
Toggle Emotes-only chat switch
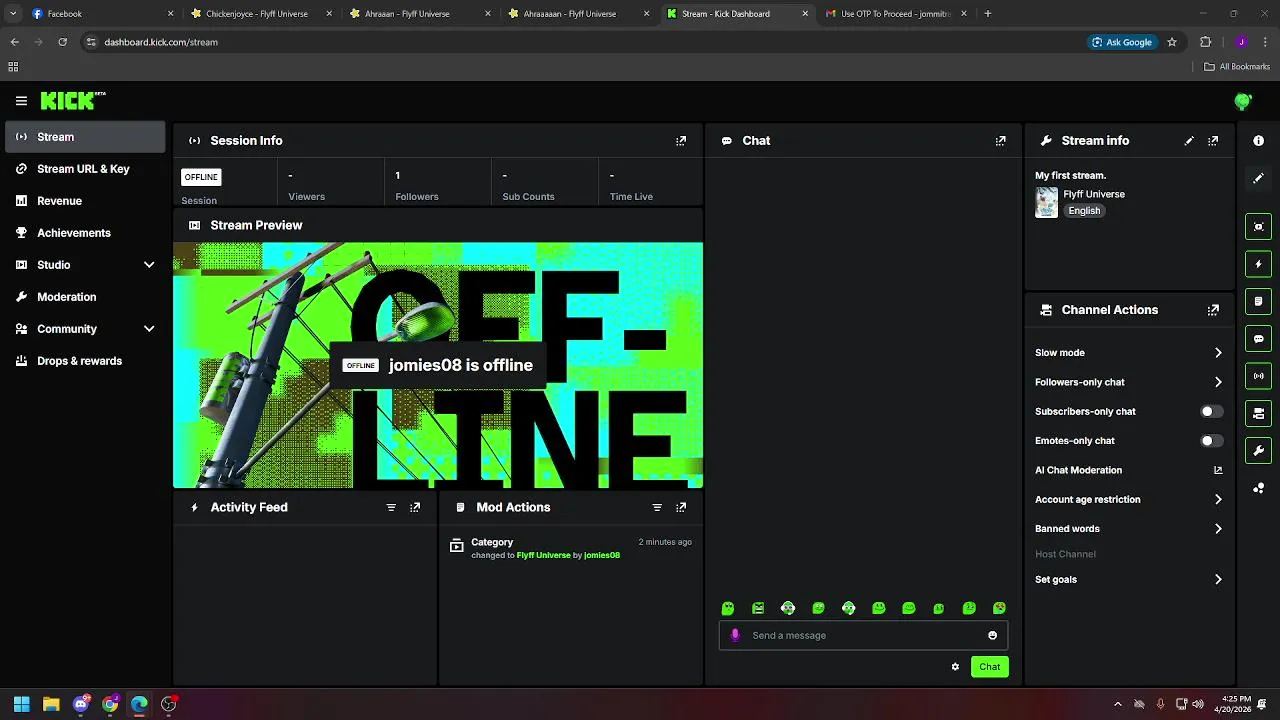coord(1211,440)
